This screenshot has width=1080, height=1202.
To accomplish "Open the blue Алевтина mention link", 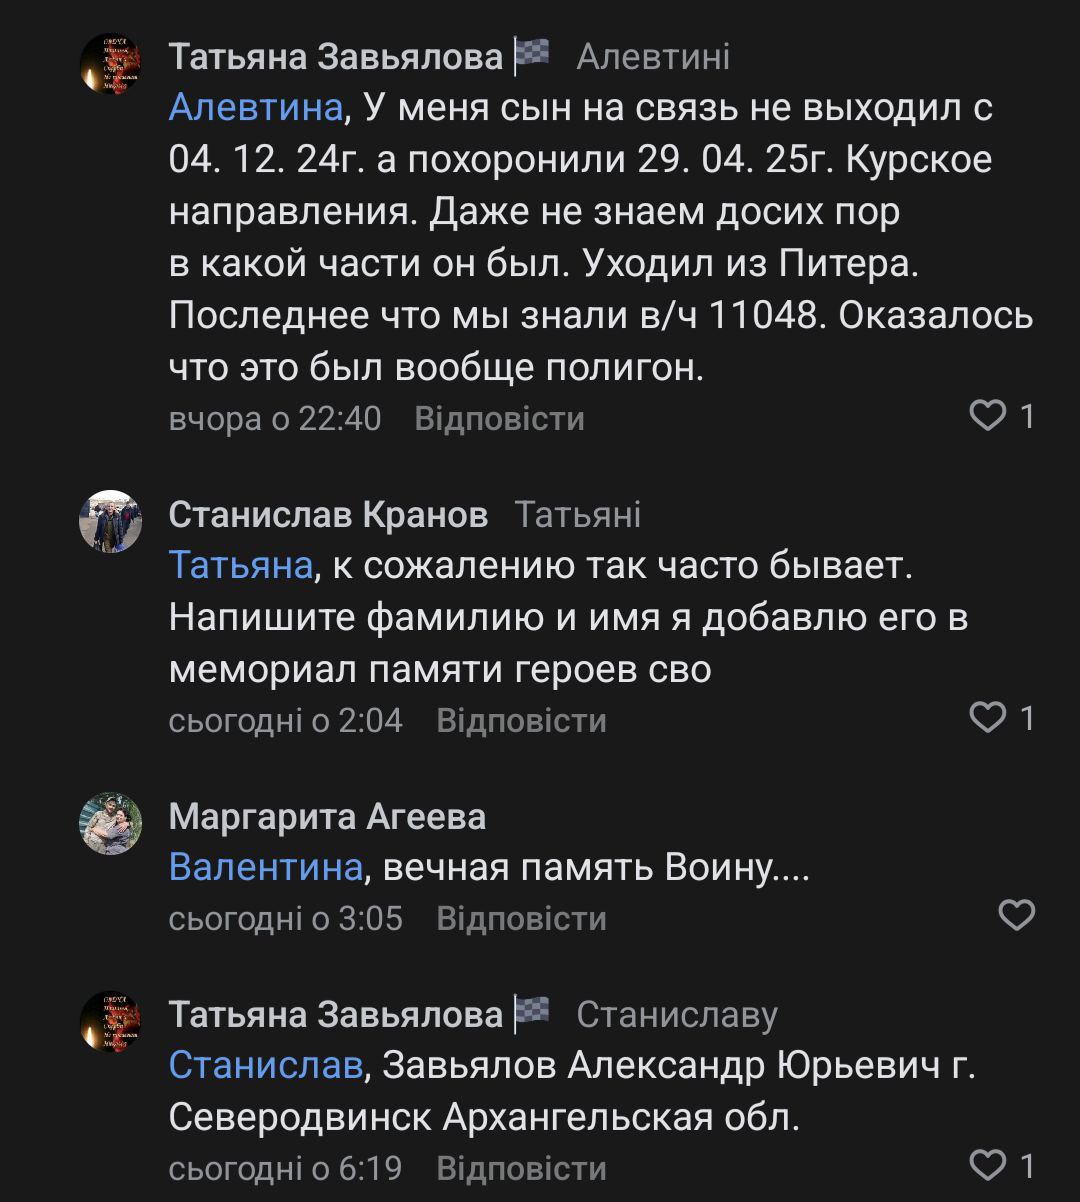I will point(255,107).
